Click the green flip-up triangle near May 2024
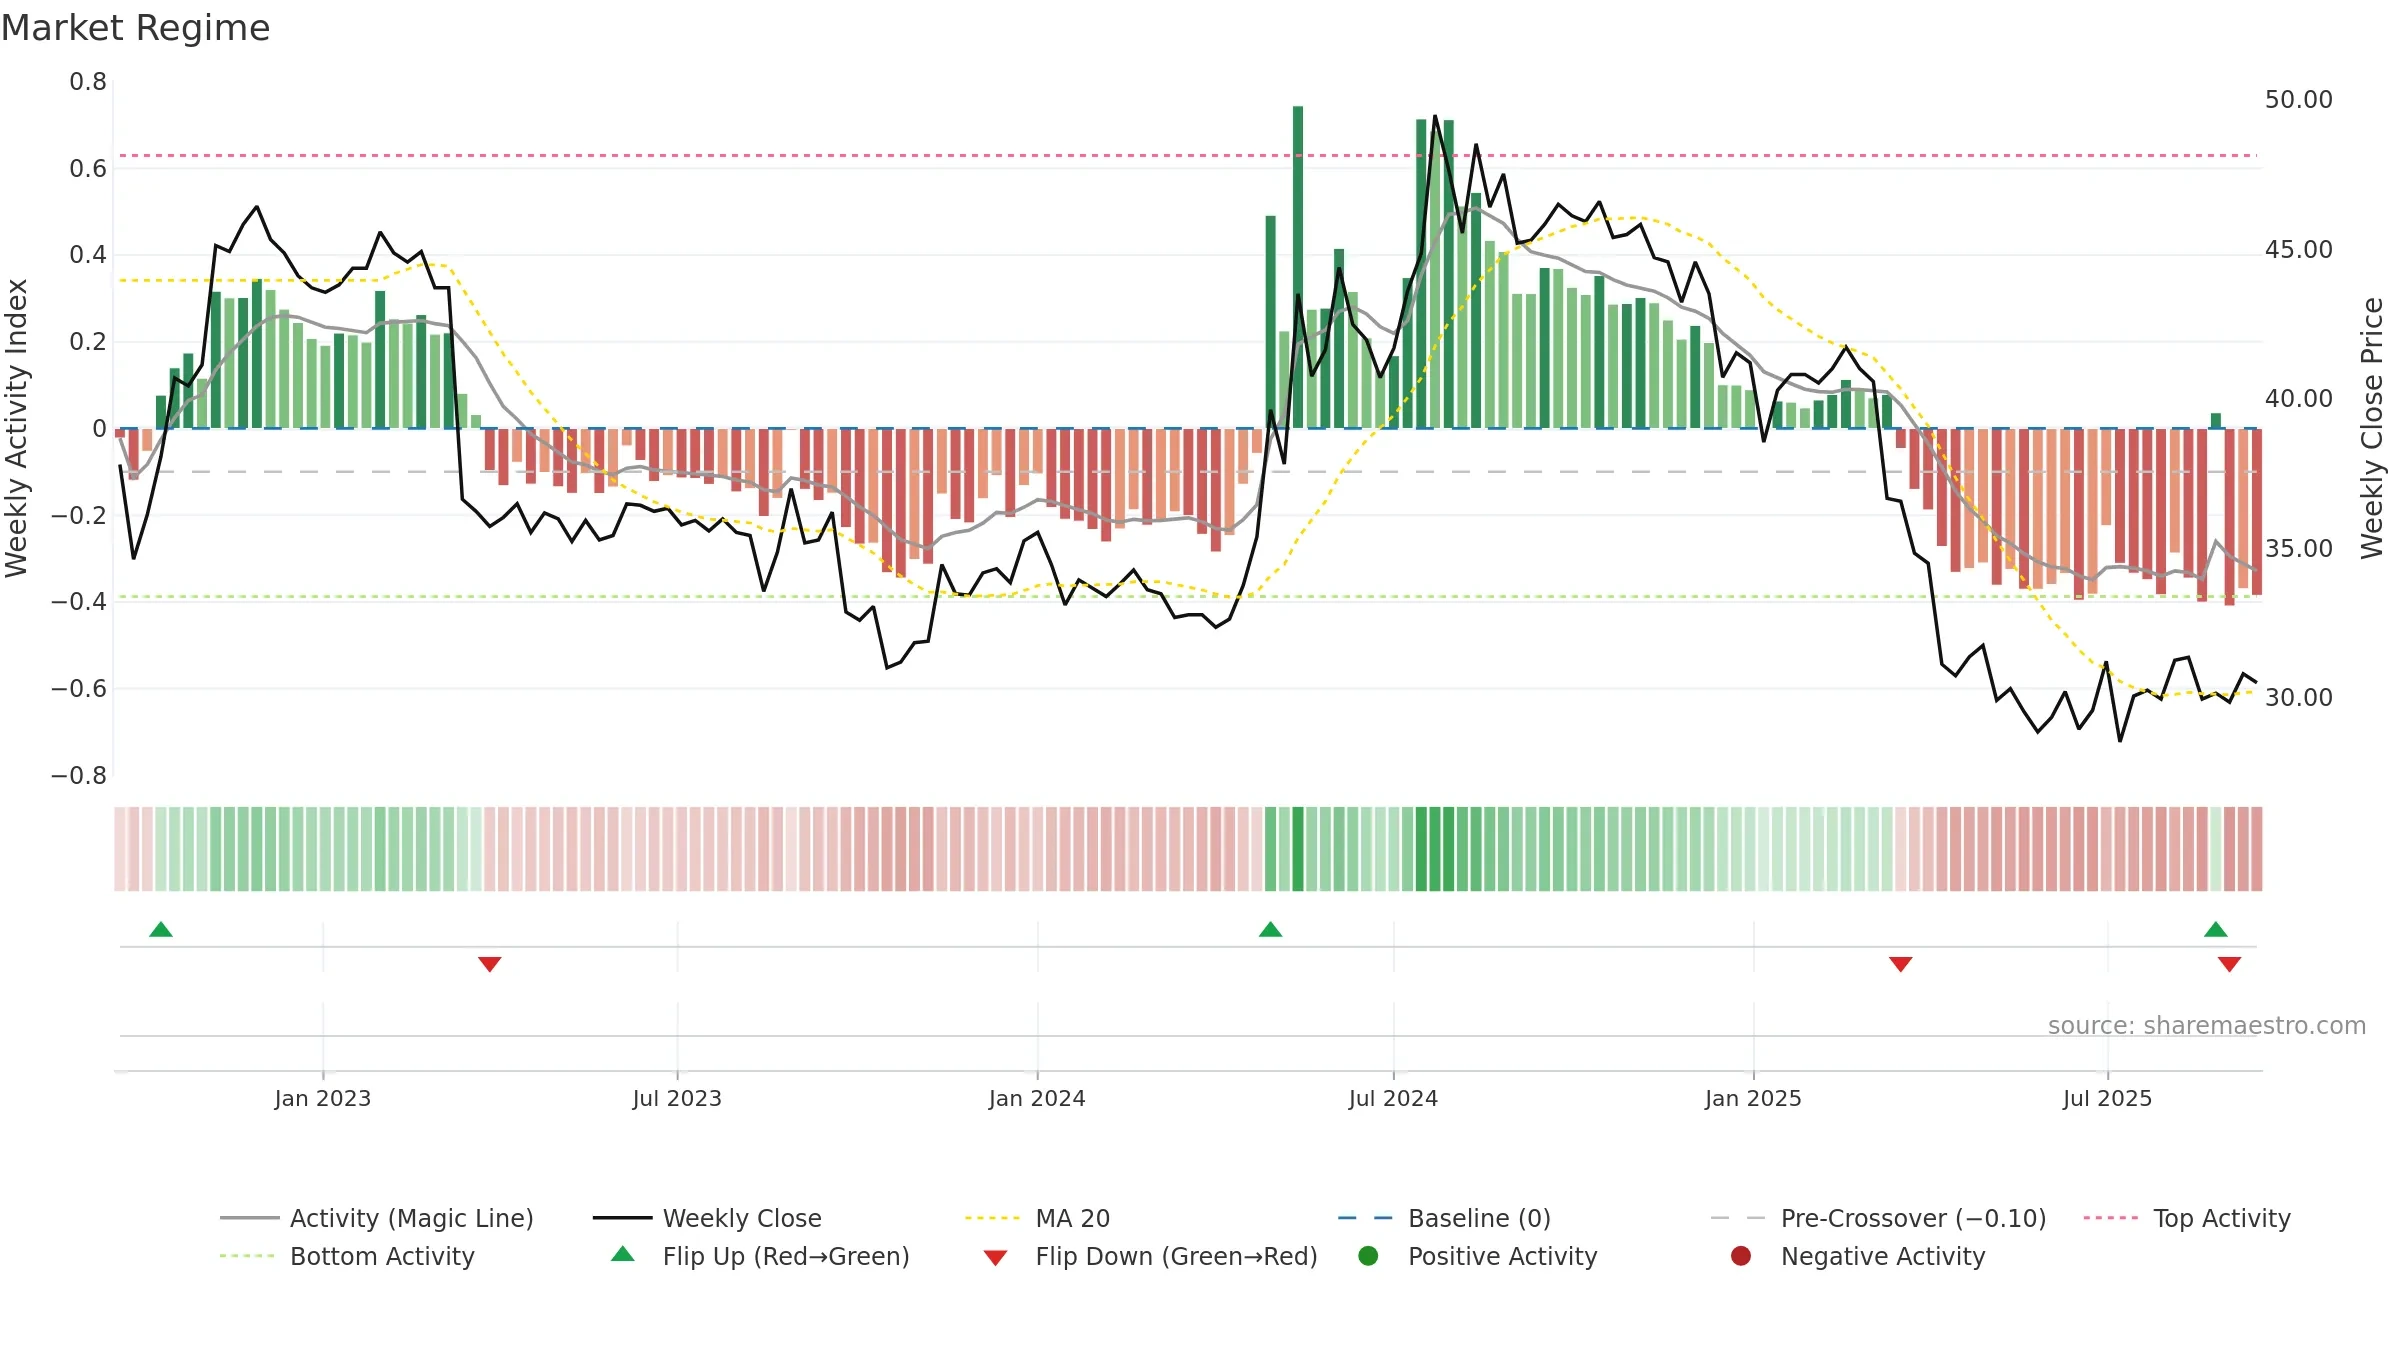This screenshot has height=1350, width=2400. click(x=1270, y=930)
